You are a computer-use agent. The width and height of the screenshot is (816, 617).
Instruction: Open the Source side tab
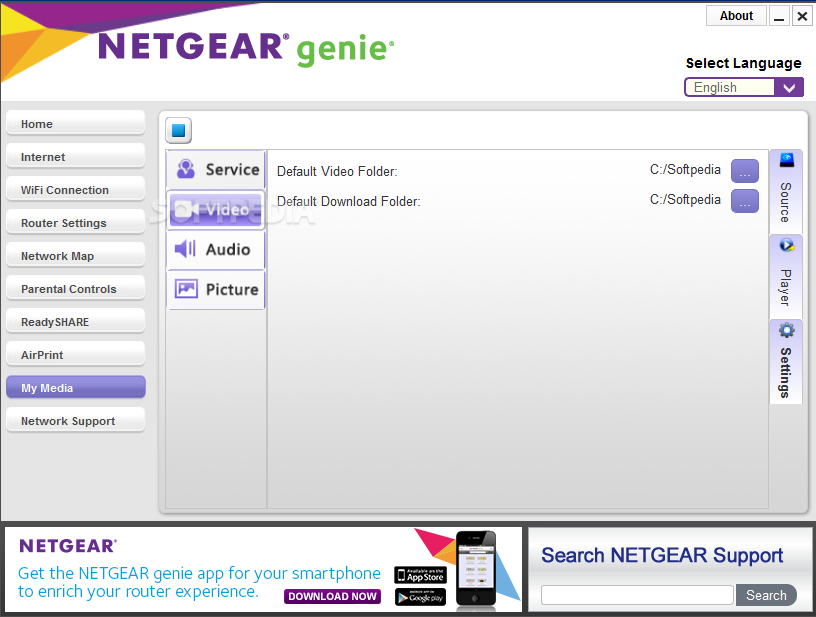click(x=786, y=191)
